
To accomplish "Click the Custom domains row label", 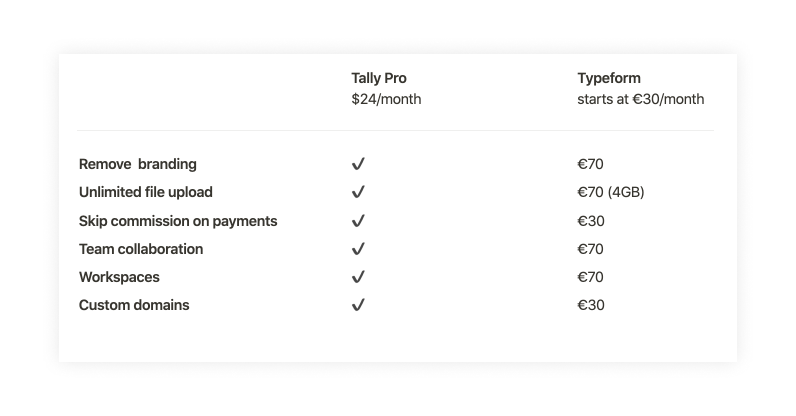I will (134, 305).
